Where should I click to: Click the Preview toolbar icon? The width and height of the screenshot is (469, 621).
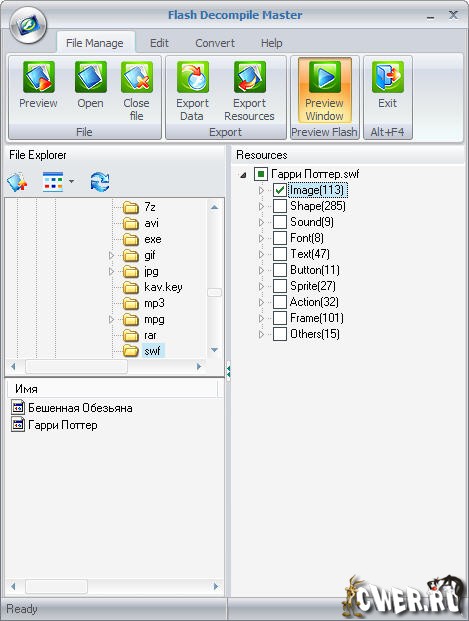[x=38, y=77]
